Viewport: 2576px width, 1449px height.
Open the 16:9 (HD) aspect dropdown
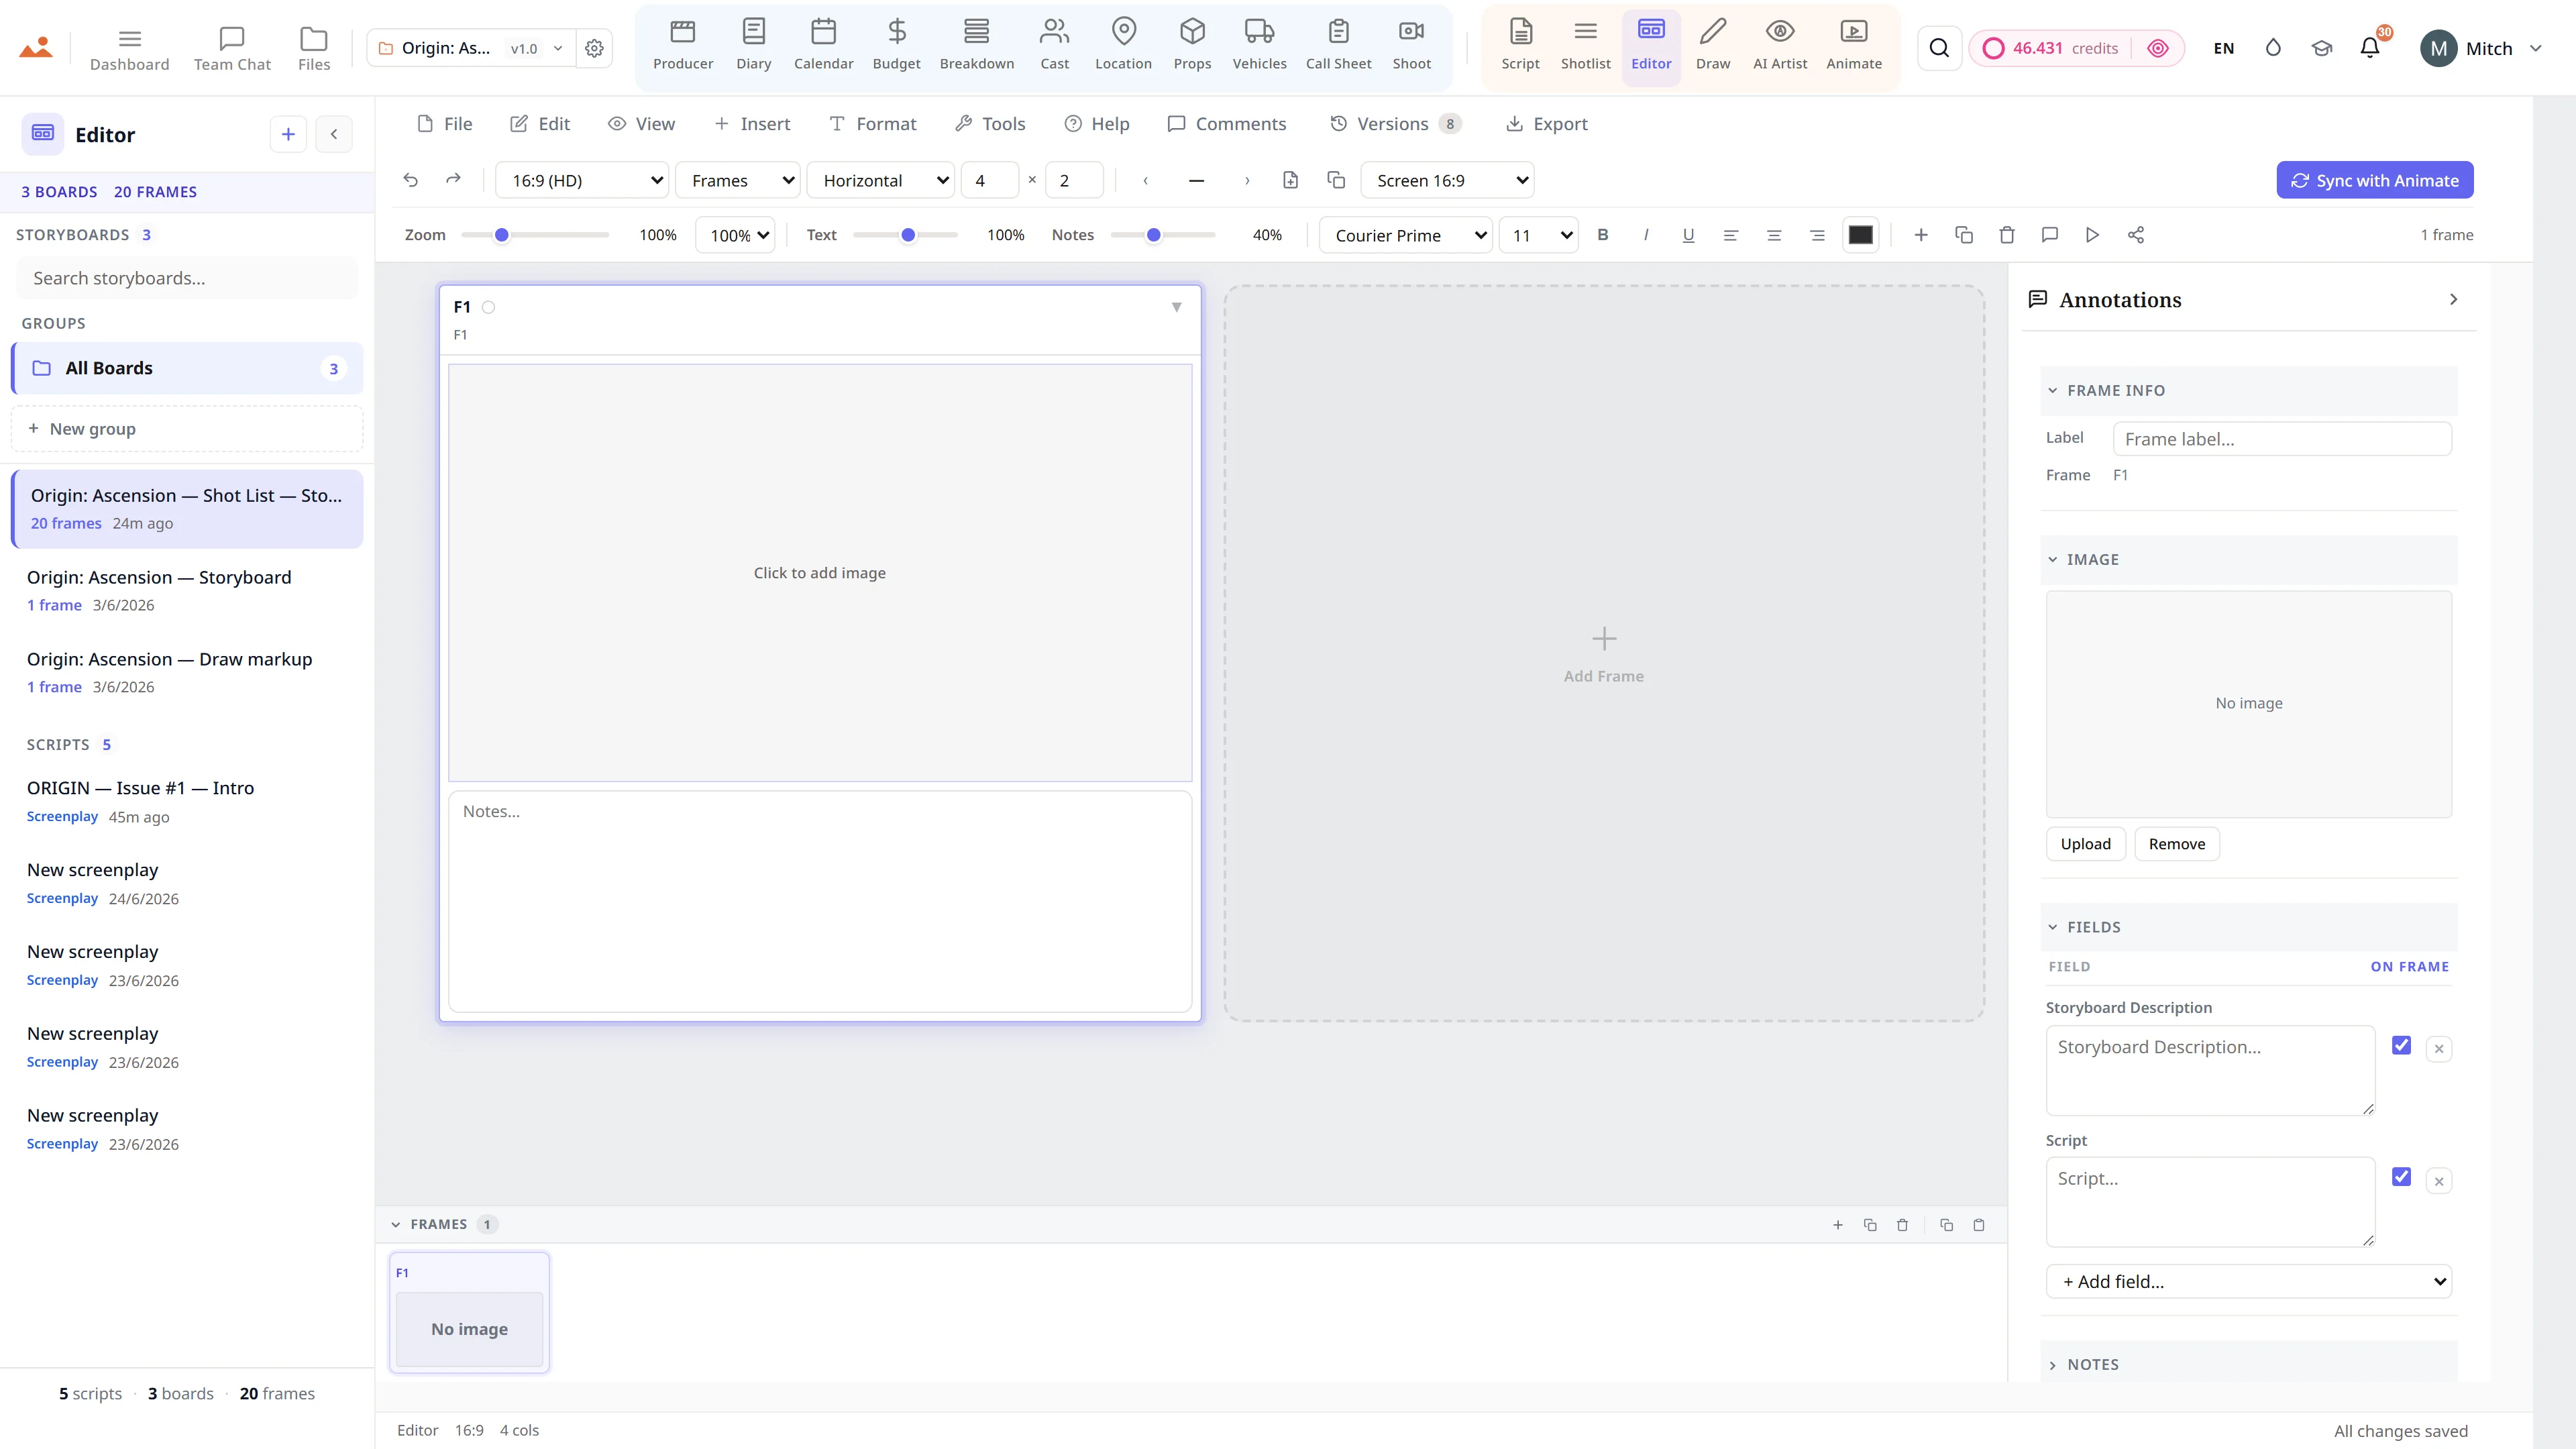(582, 180)
